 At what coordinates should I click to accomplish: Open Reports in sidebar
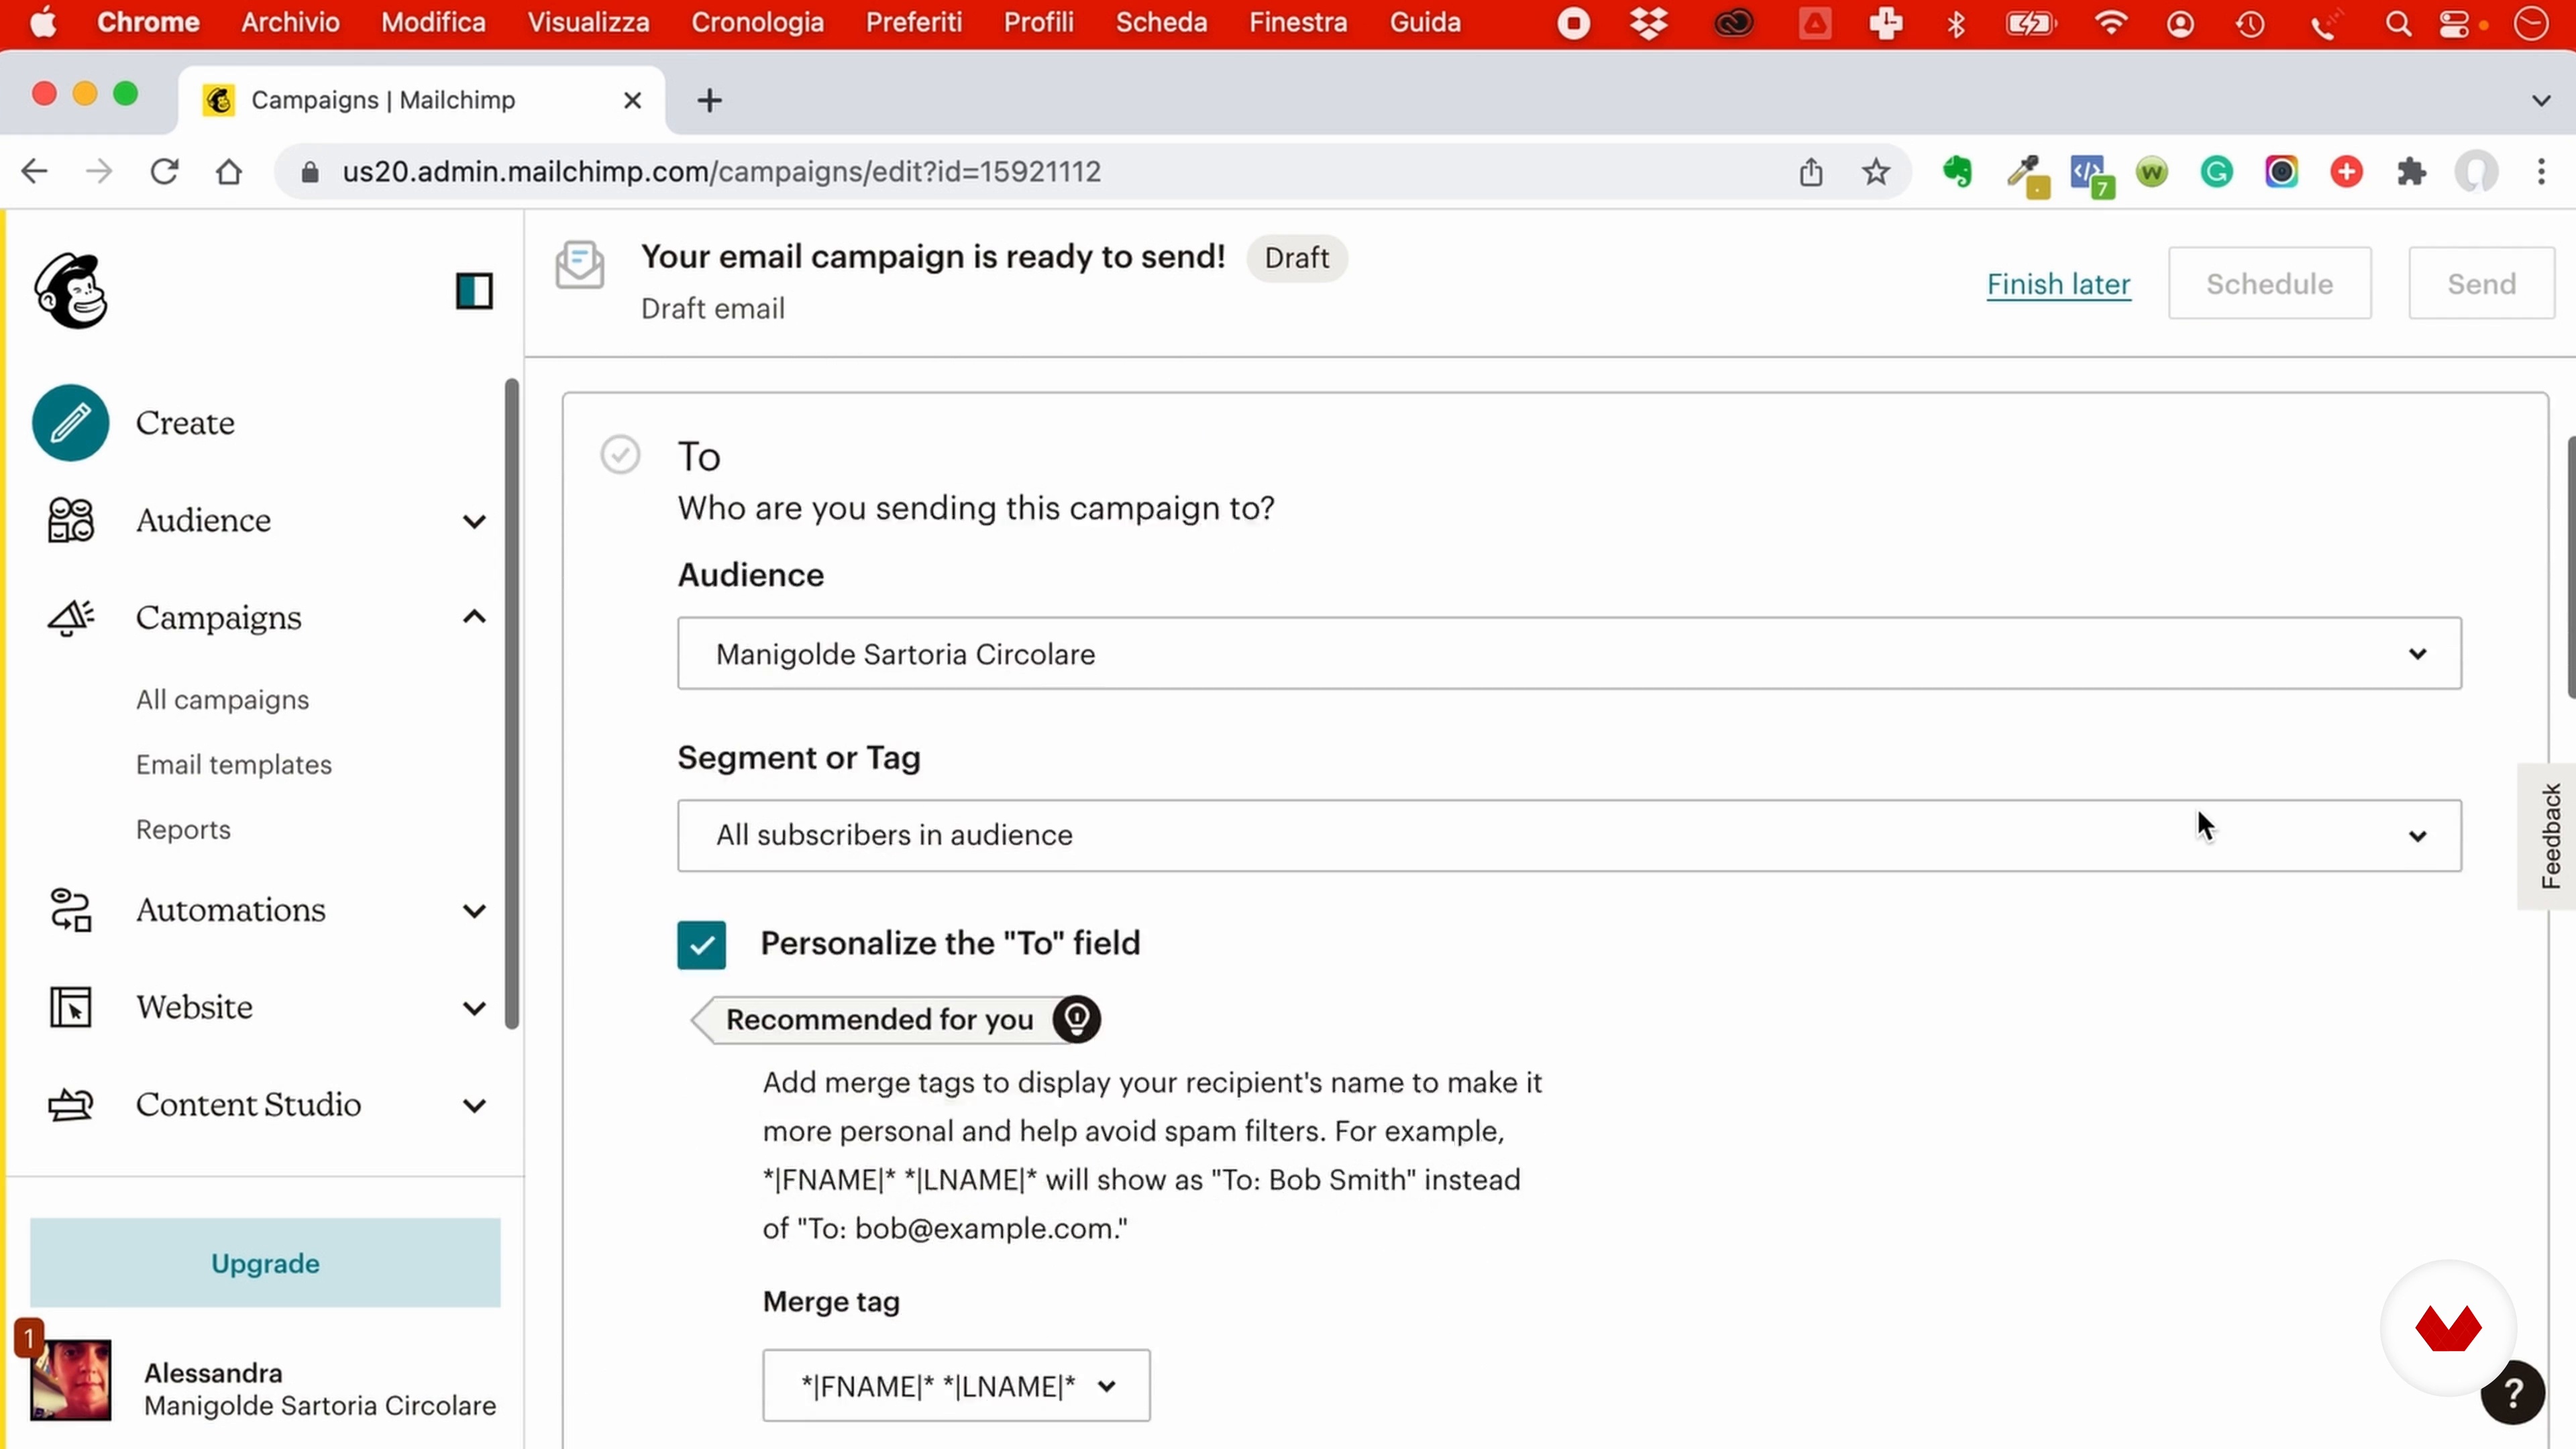(x=183, y=830)
